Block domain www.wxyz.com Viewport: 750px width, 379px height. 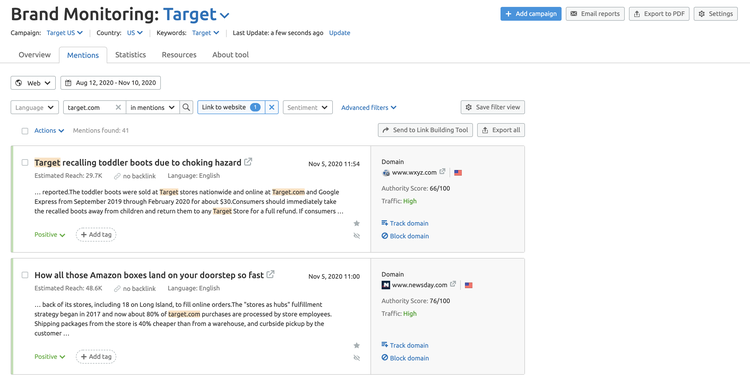point(405,236)
